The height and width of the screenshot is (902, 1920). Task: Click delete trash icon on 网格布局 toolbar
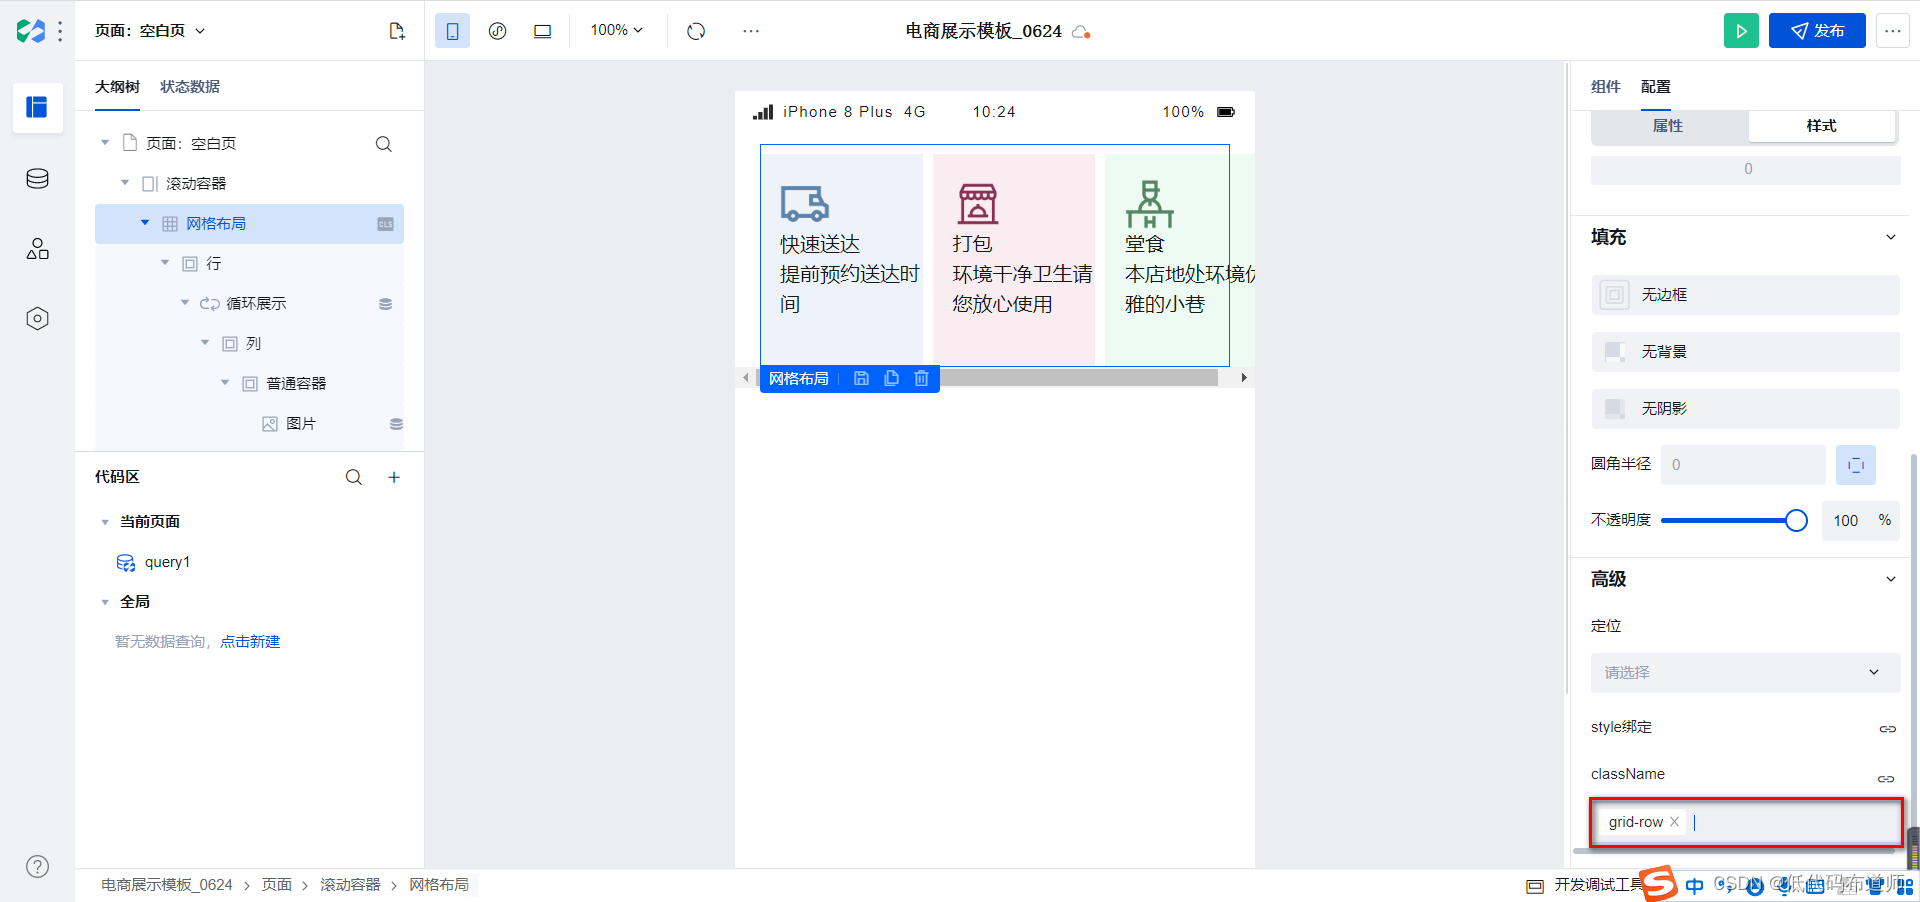(921, 379)
